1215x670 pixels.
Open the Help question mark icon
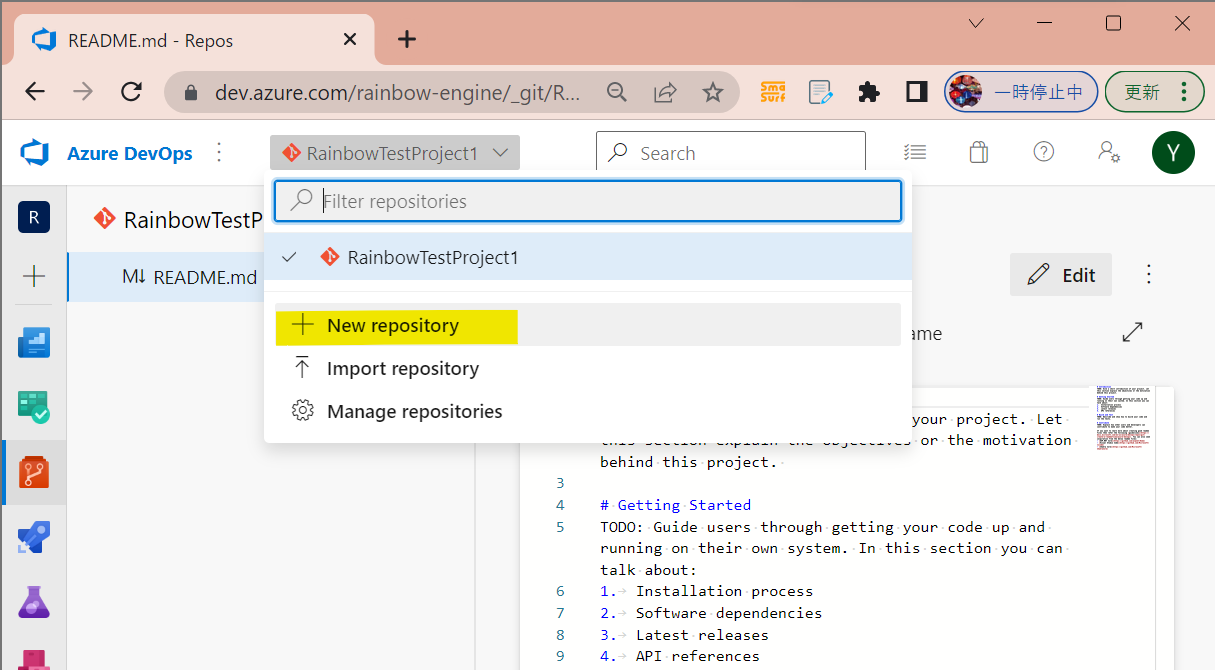pos(1044,152)
